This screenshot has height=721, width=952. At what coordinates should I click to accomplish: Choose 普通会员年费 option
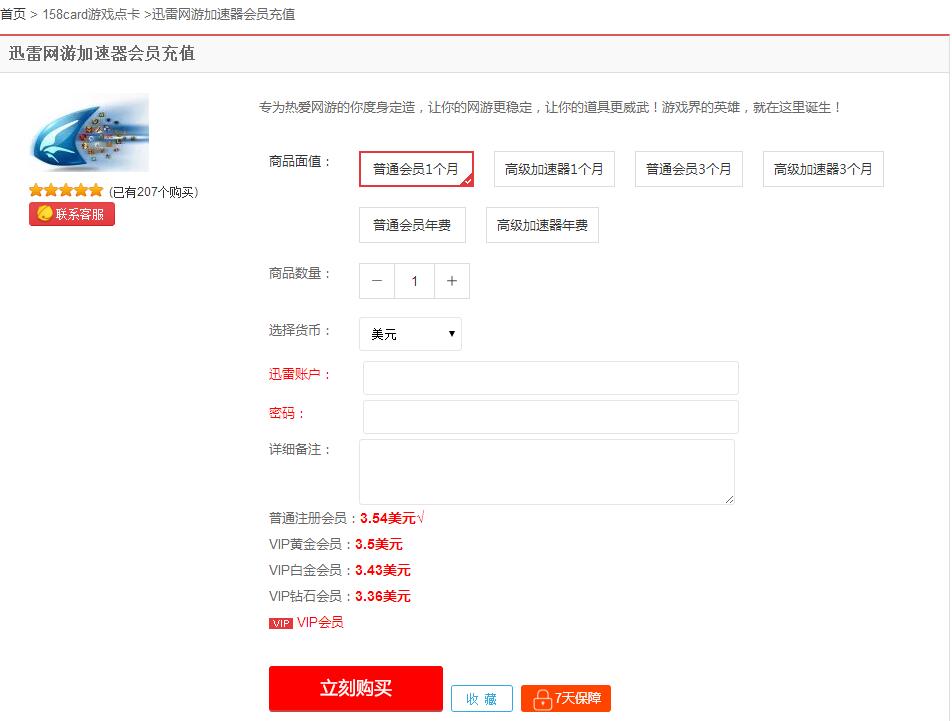coord(412,225)
